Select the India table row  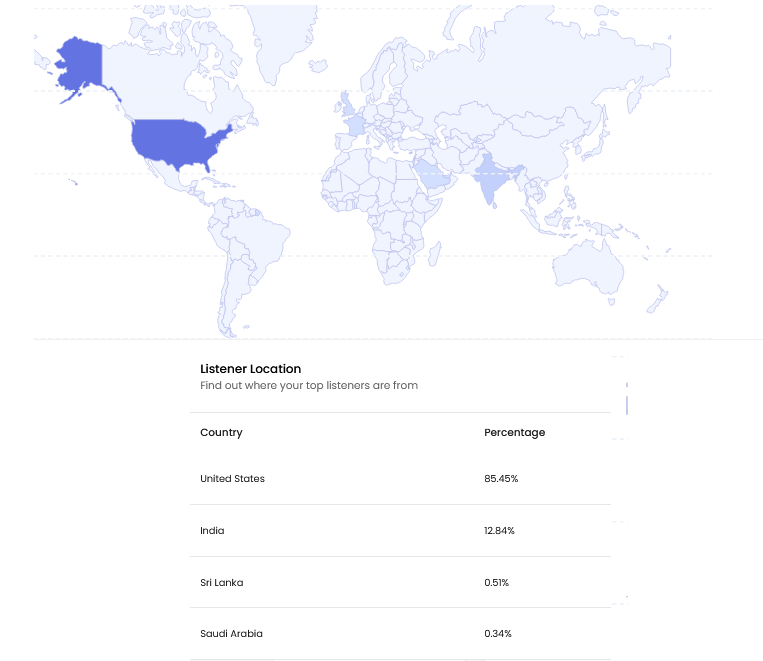point(400,531)
